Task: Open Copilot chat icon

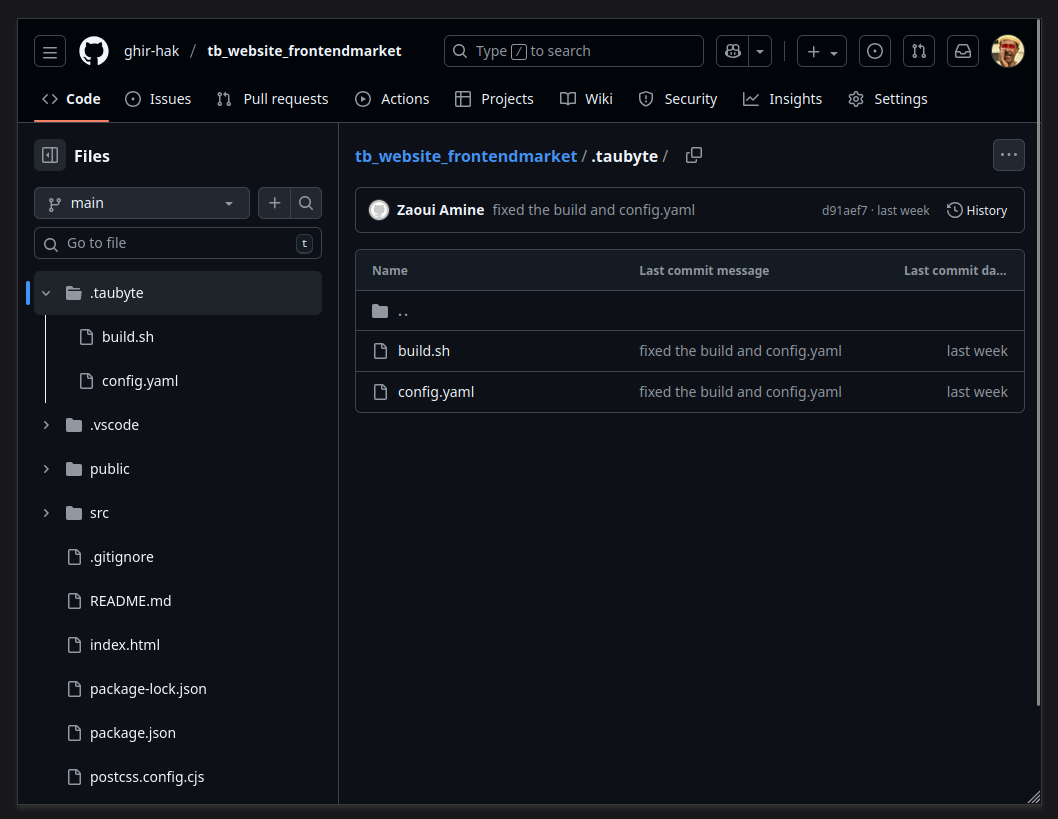Action: pos(733,51)
